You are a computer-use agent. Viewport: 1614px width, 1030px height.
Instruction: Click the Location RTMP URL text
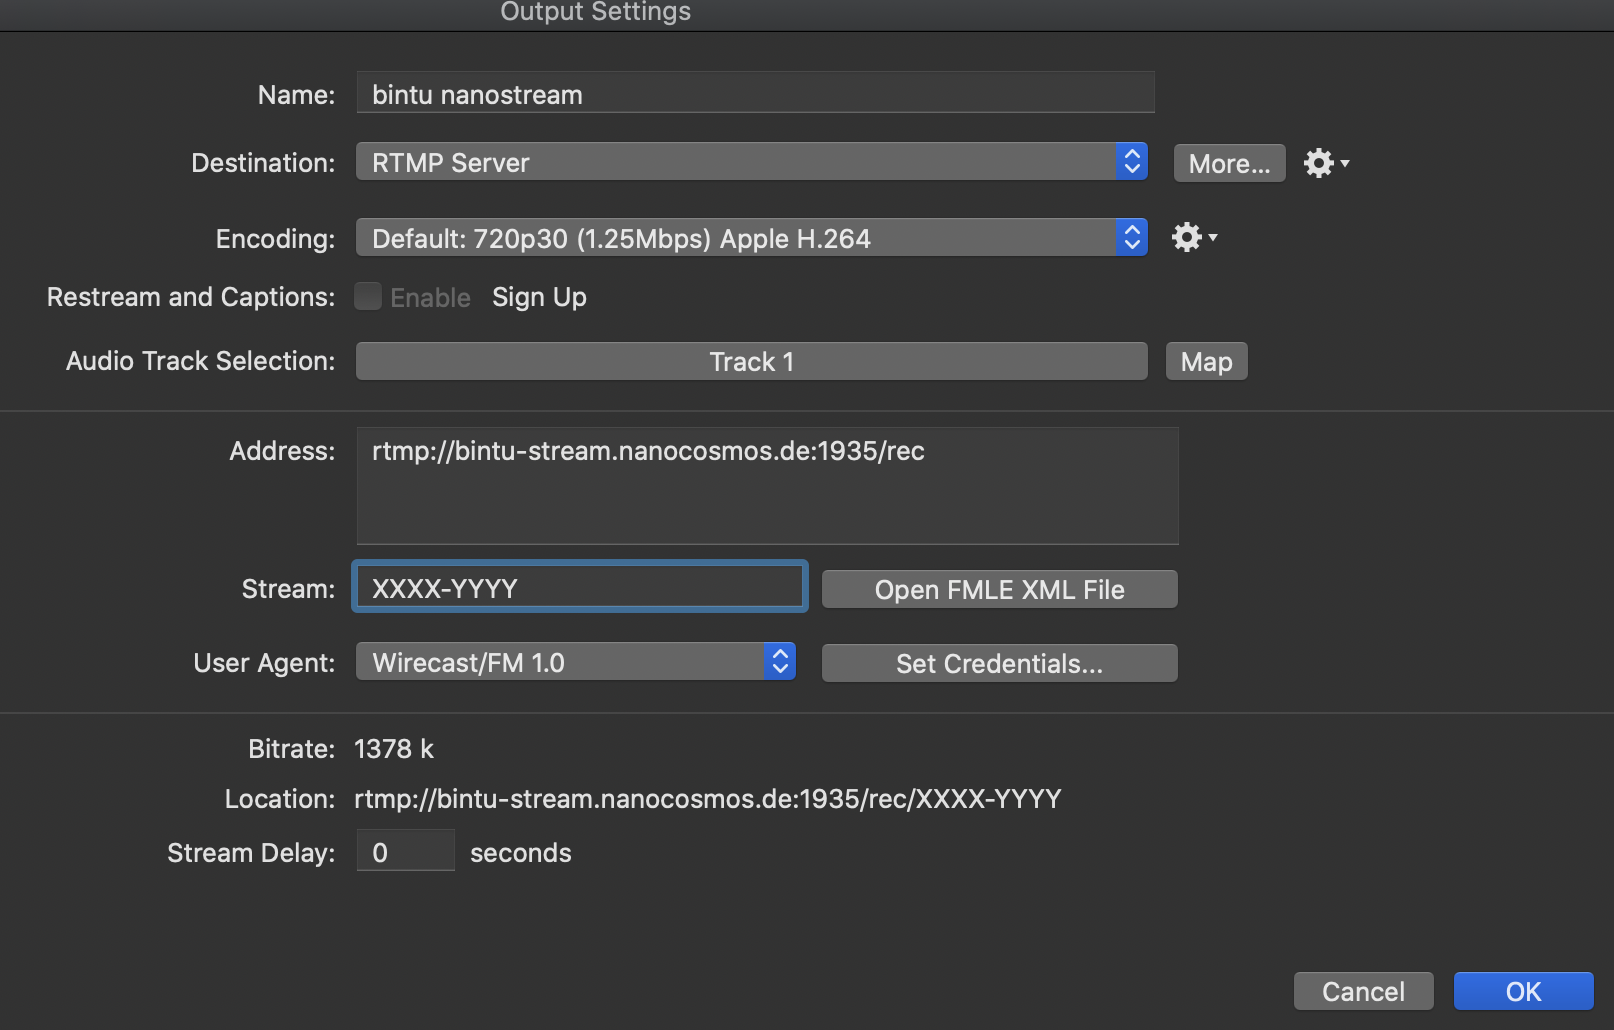click(x=707, y=799)
